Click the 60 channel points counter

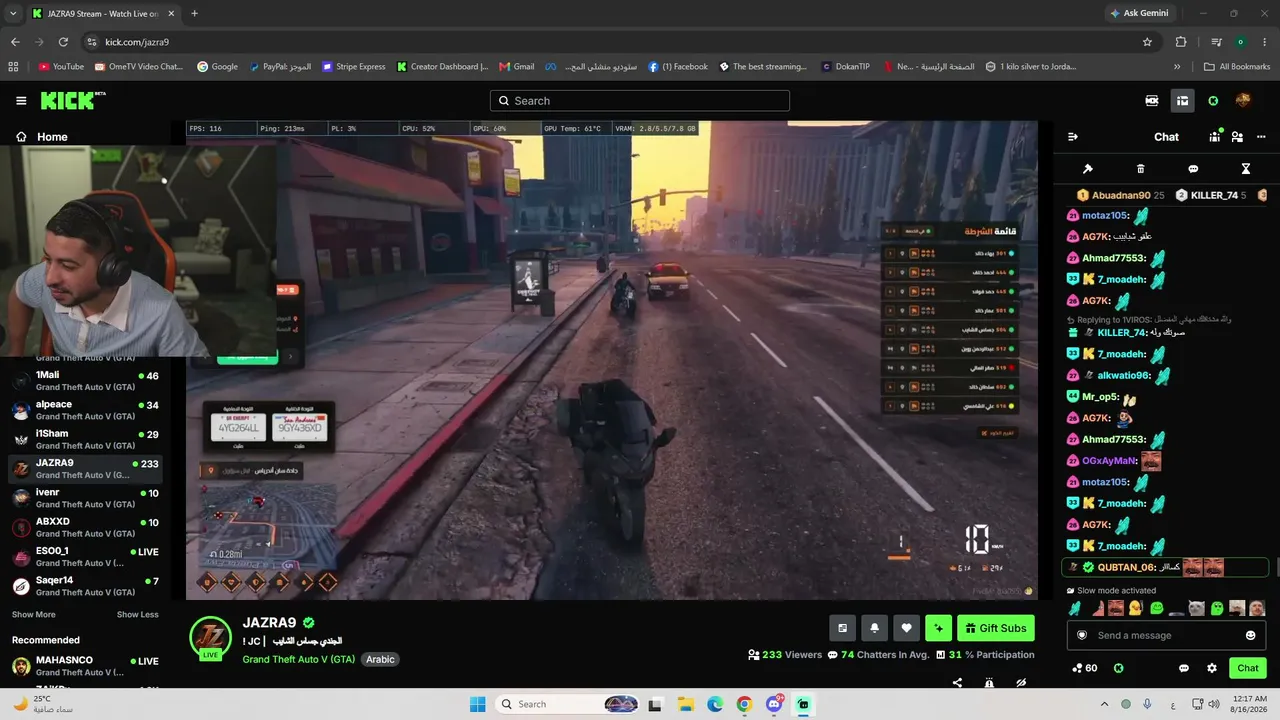[1084, 668]
